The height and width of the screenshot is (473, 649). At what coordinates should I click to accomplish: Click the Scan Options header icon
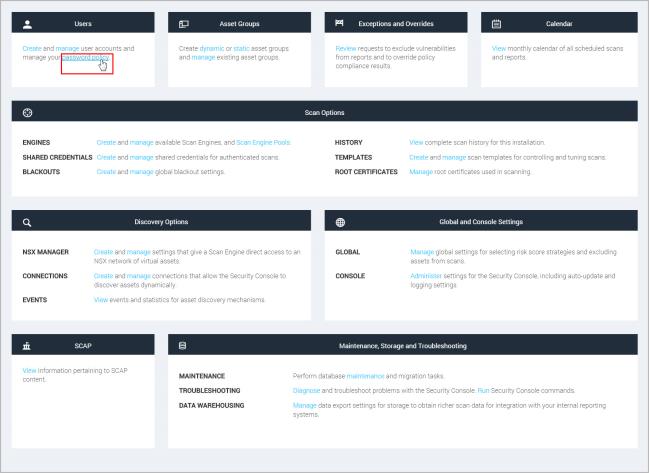(x=27, y=113)
